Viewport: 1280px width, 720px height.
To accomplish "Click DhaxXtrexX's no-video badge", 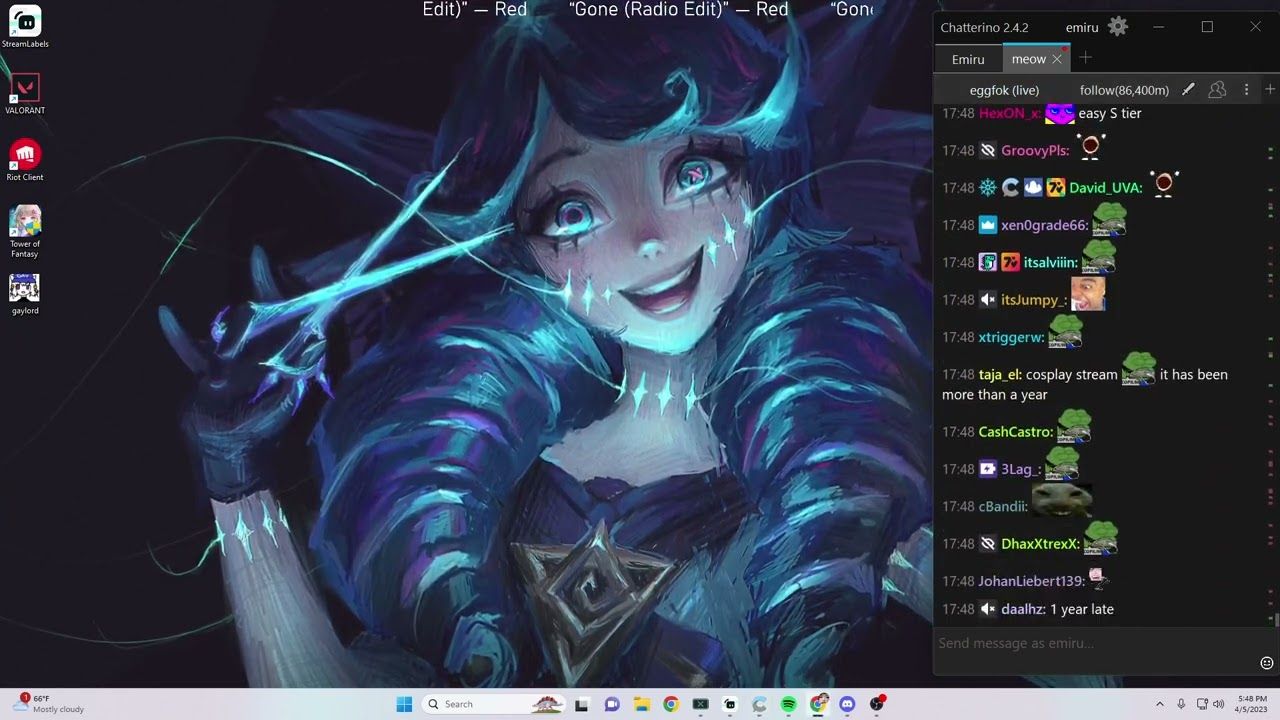I will point(987,543).
